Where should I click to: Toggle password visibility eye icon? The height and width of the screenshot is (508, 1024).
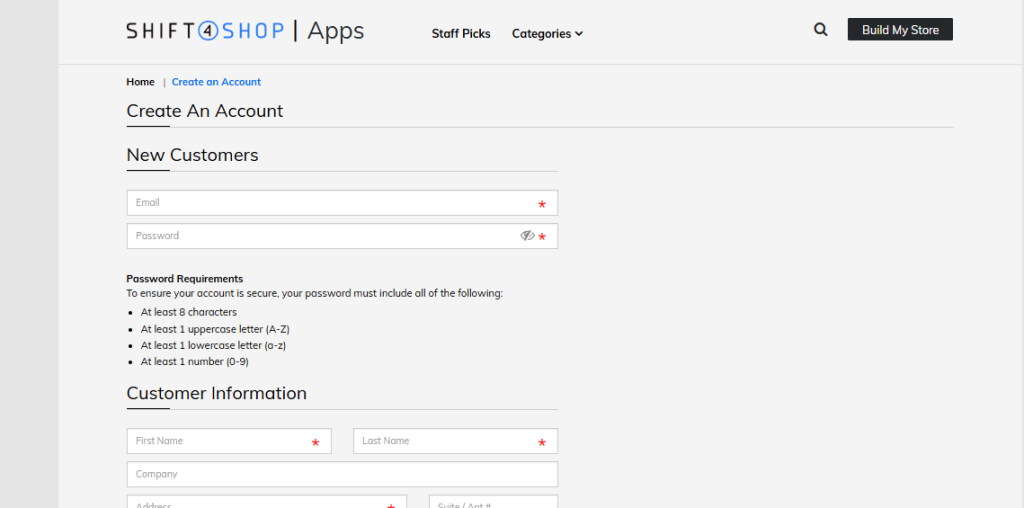527,236
